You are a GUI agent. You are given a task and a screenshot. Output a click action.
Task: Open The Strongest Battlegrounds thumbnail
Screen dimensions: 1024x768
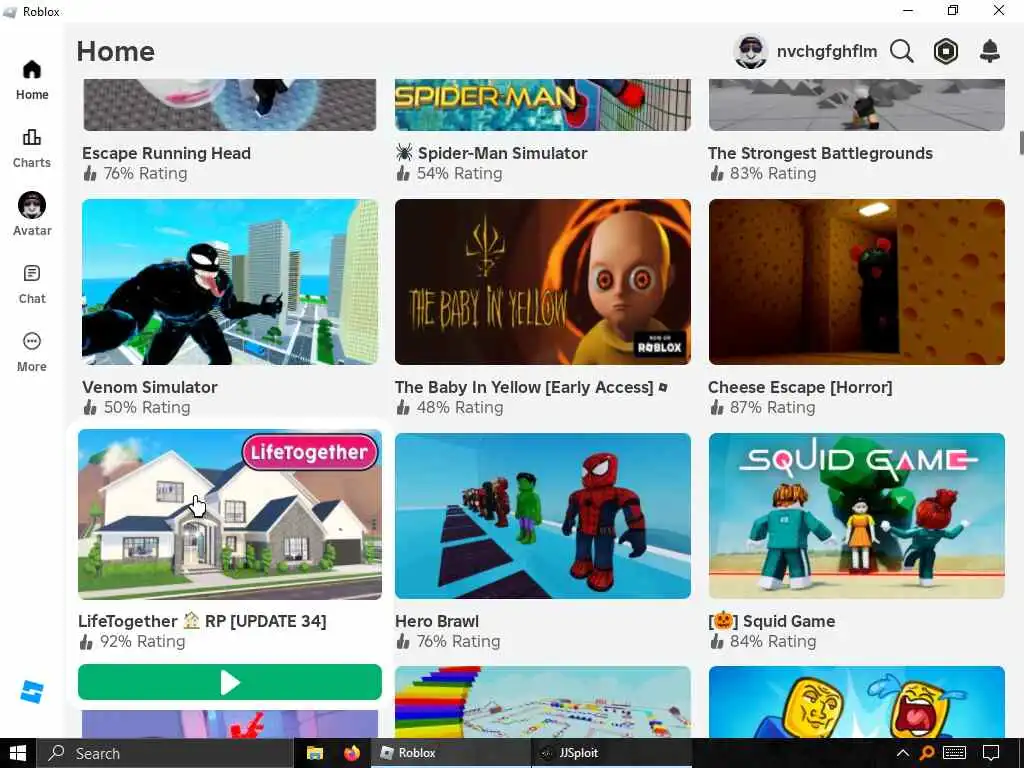tap(856, 104)
